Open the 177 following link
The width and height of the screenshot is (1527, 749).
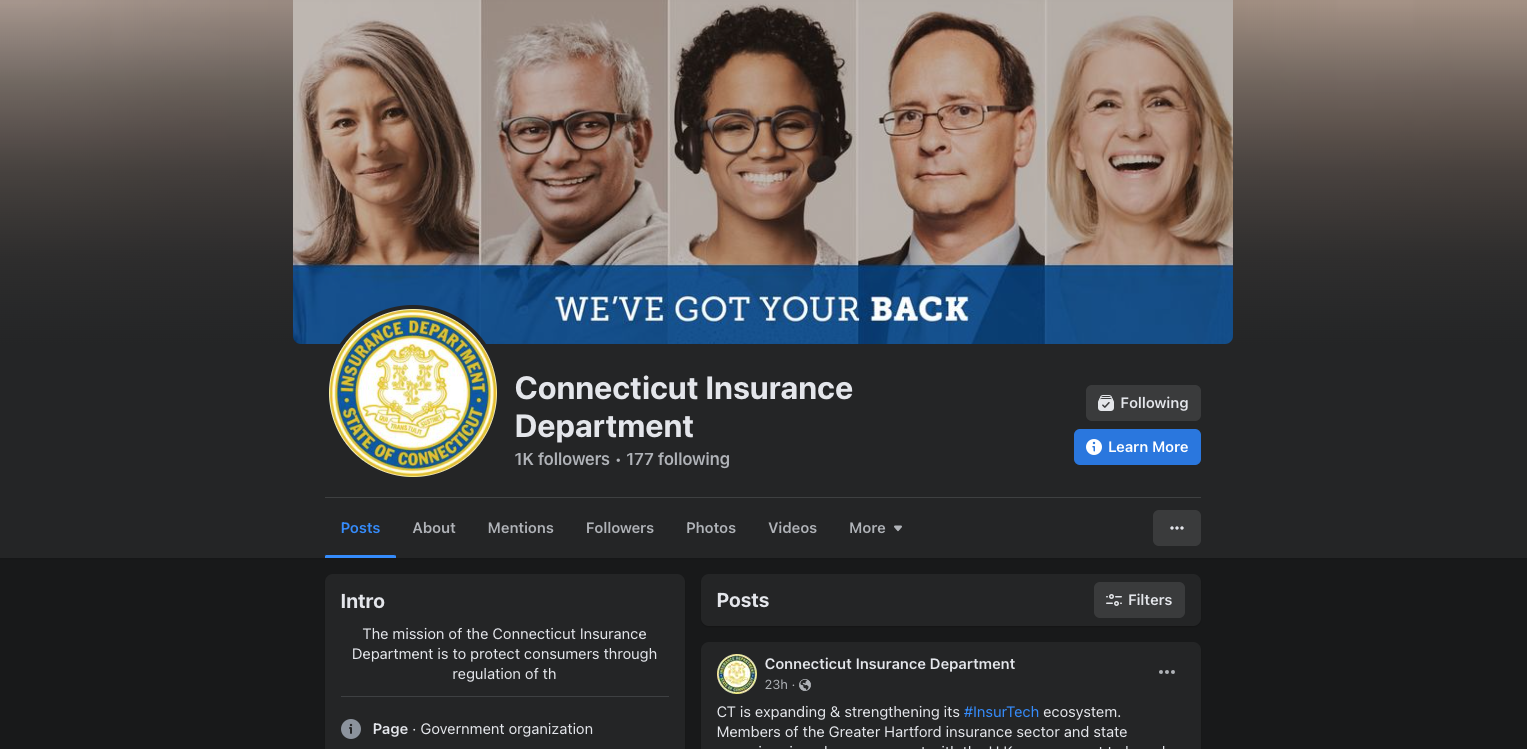tap(678, 459)
